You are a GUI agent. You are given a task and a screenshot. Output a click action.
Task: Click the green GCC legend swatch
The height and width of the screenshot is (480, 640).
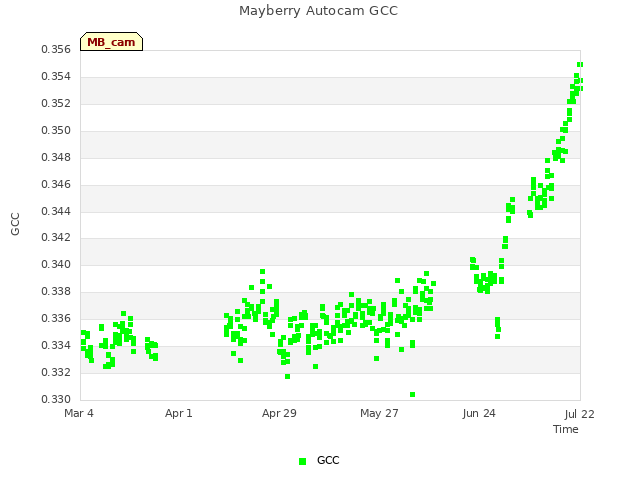point(302,461)
